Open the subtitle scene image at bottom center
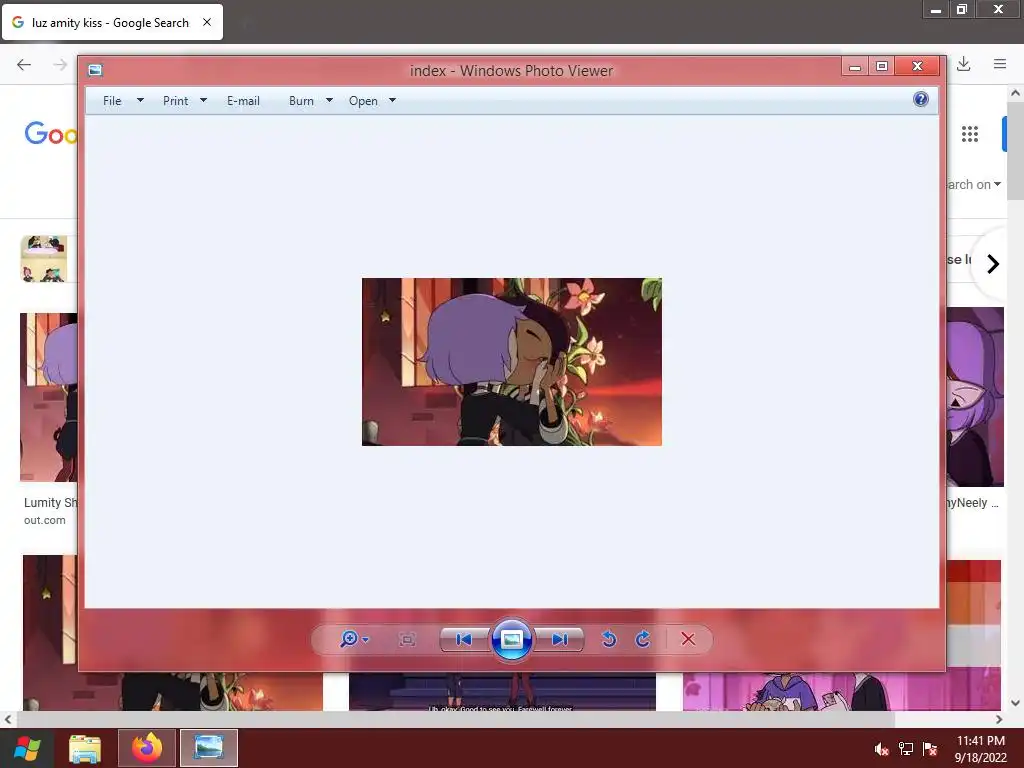1024x768 pixels. [x=502, y=692]
